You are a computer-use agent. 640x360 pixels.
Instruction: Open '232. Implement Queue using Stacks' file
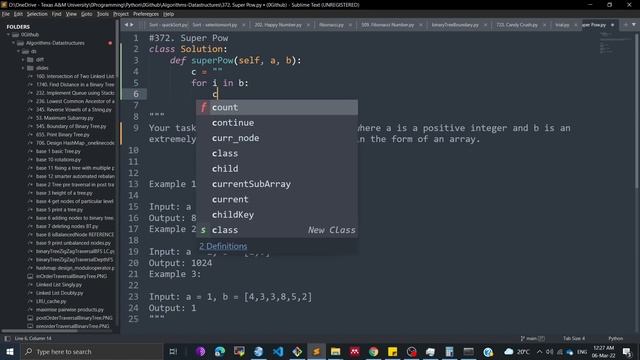click(75, 93)
